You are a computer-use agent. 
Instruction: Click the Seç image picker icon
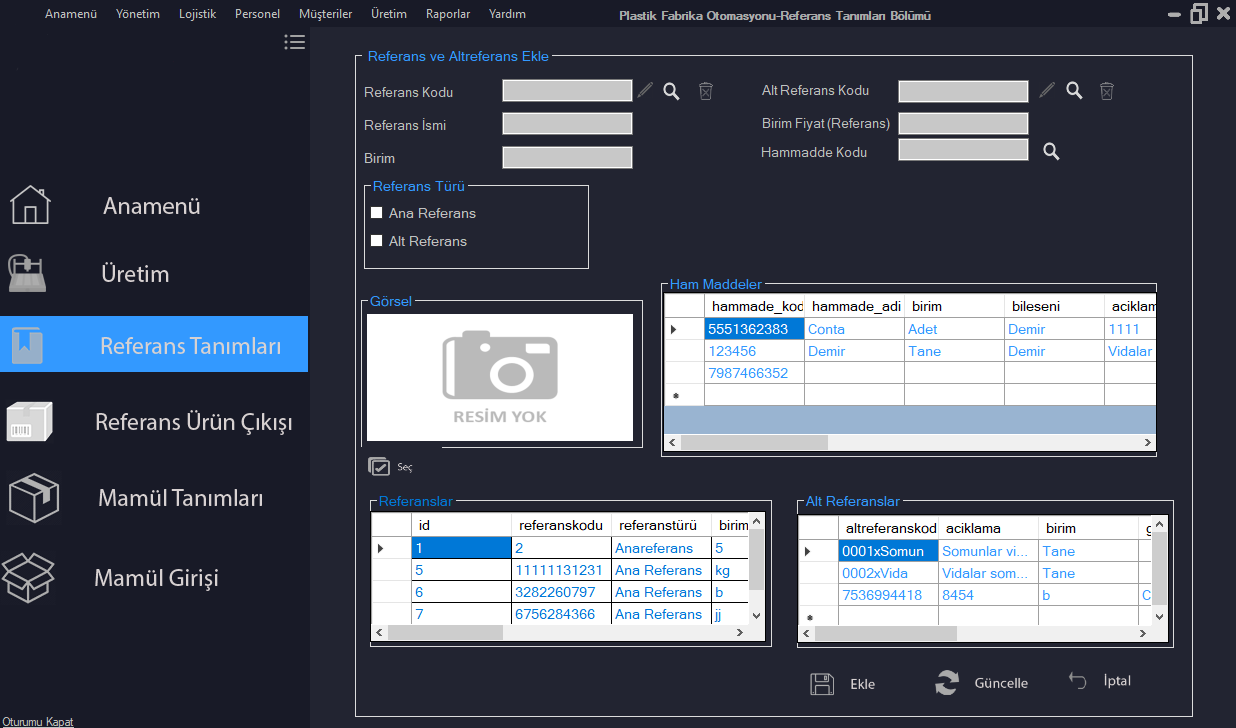coord(379,466)
